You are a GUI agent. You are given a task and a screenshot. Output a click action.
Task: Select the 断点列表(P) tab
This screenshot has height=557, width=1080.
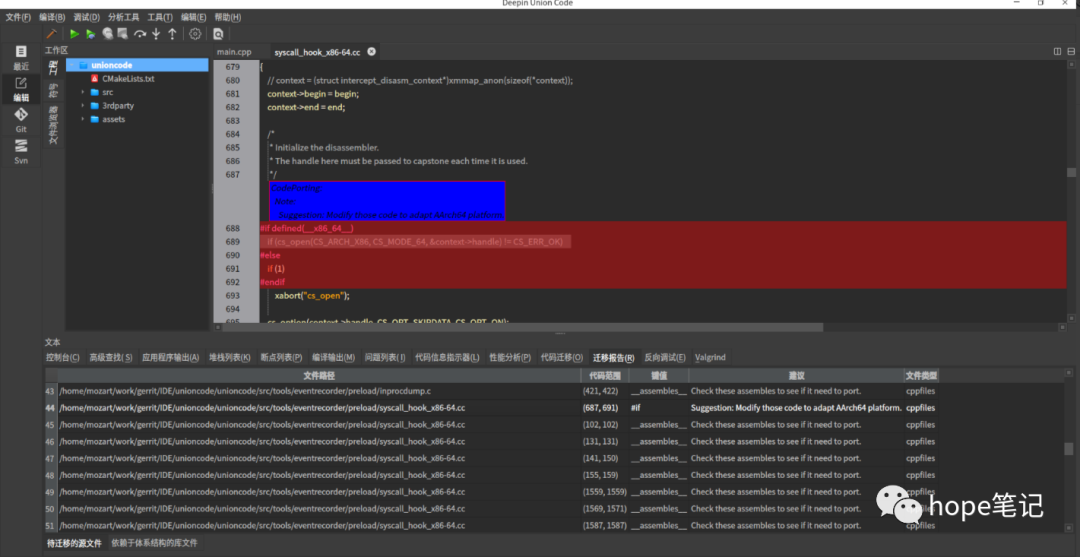click(281, 357)
